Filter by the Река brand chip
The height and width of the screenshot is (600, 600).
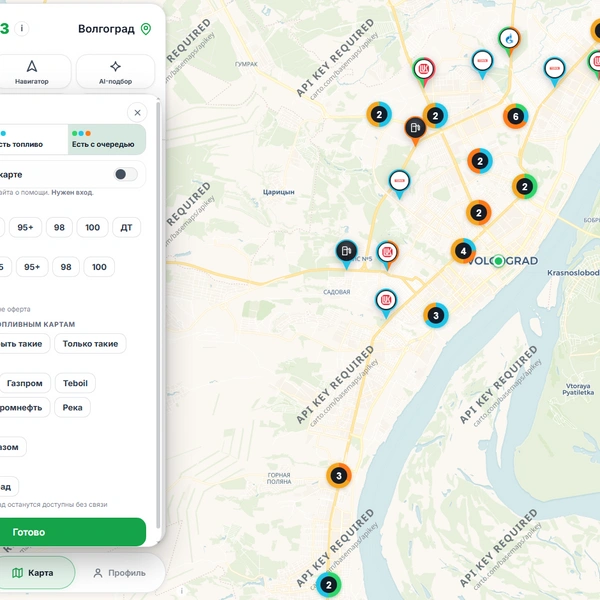[x=72, y=408]
